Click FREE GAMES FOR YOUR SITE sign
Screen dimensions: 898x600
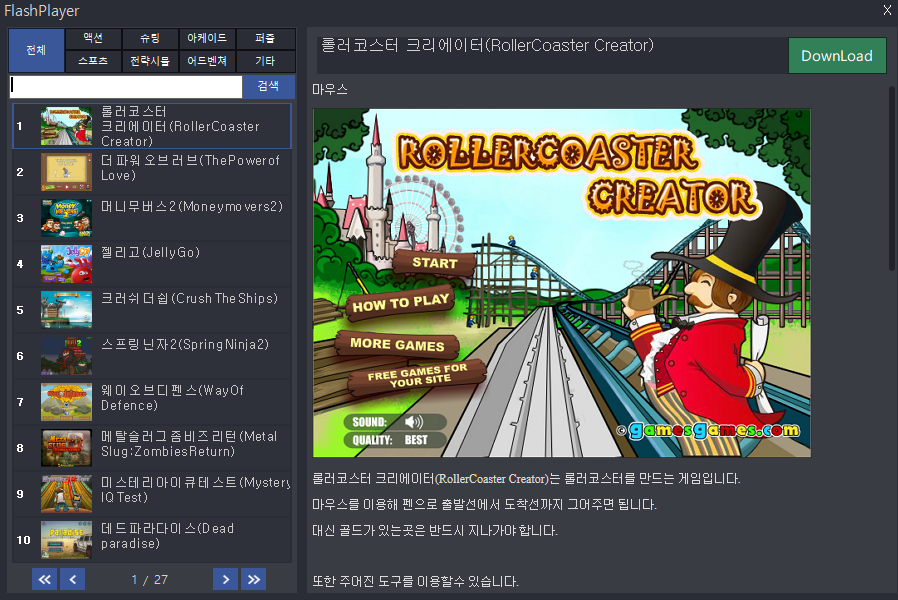click(x=418, y=376)
